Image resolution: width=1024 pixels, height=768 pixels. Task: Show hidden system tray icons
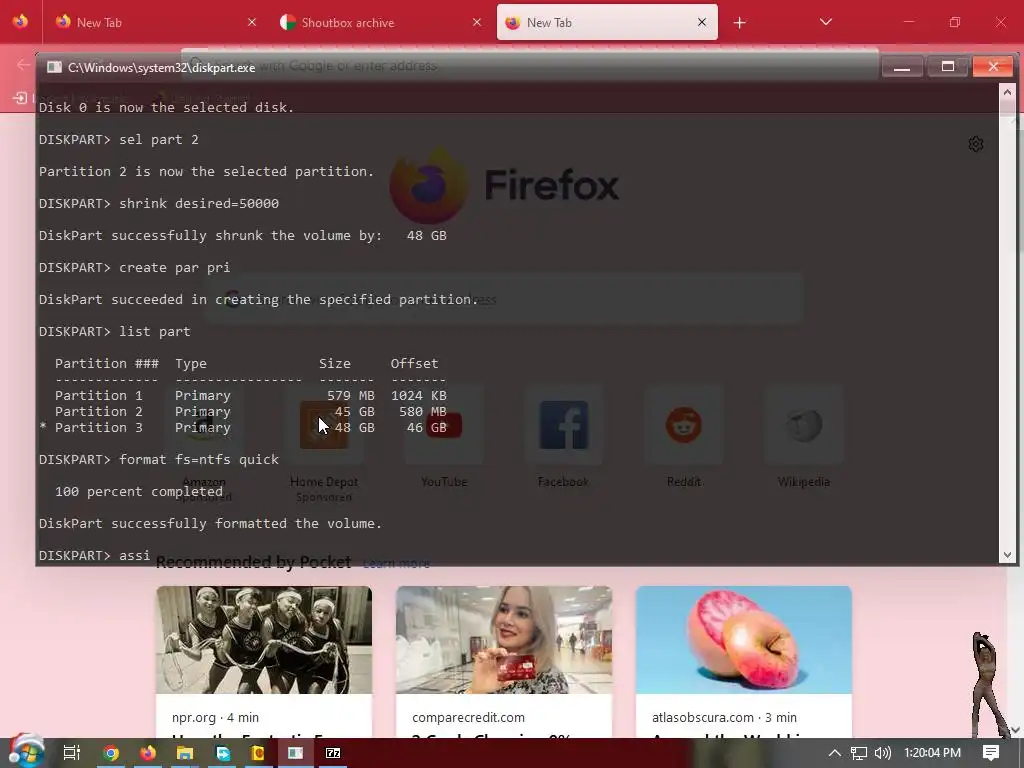[835, 753]
